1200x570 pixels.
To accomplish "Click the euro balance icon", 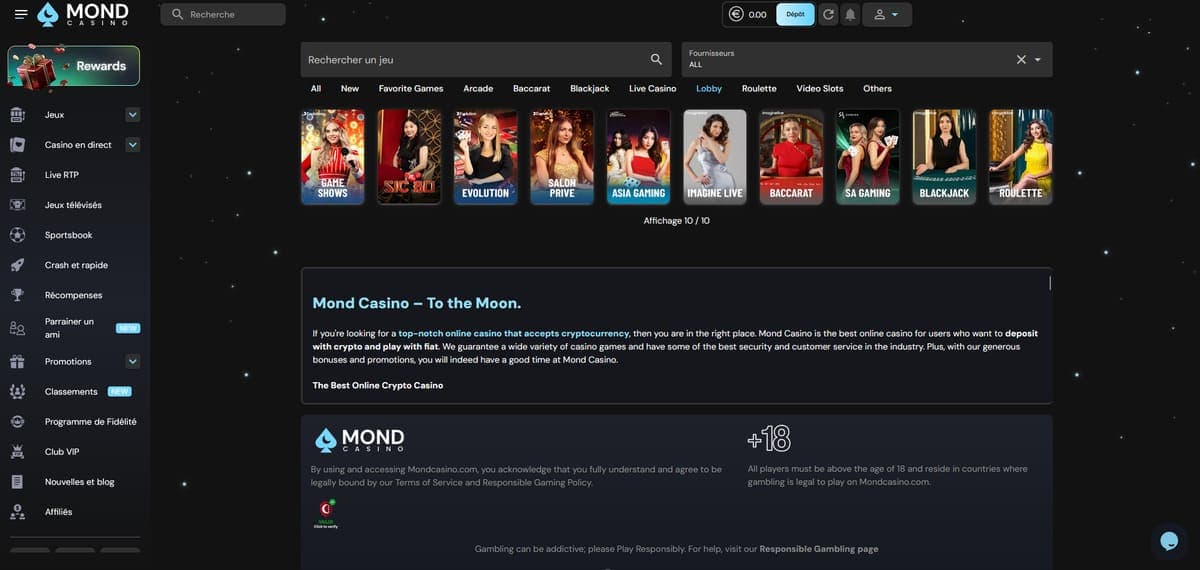I will 736,14.
